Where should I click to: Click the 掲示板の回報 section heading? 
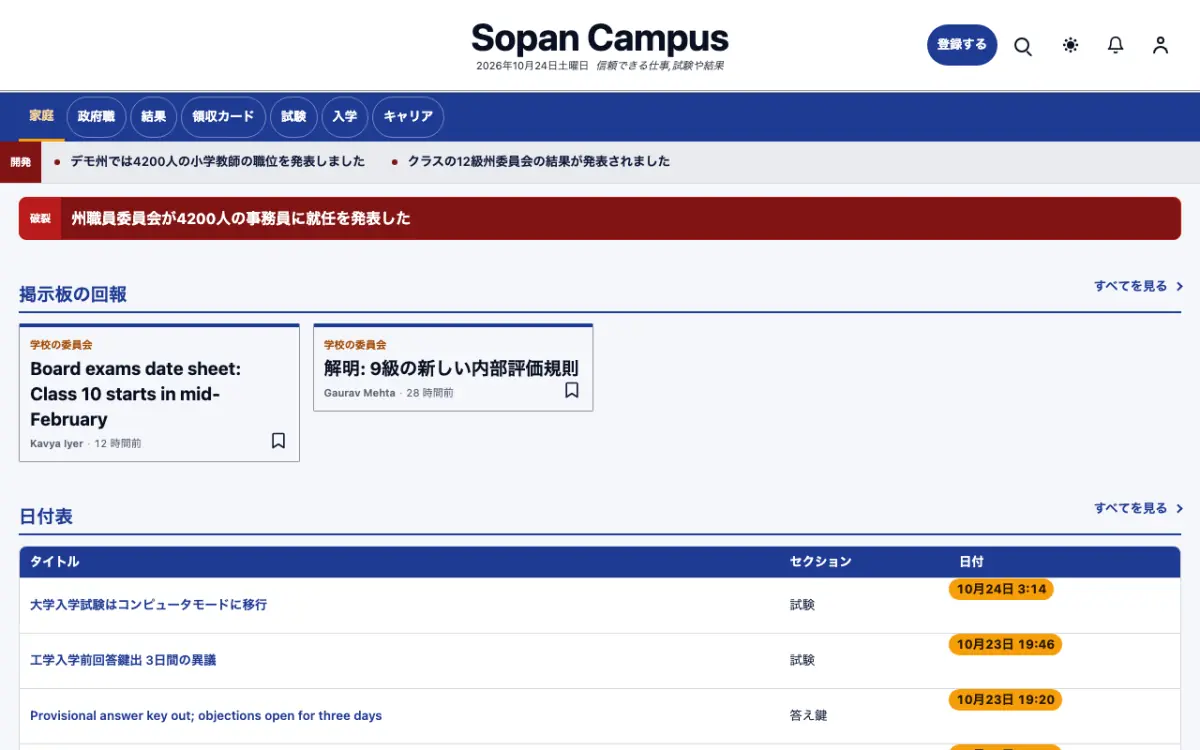pos(73,295)
